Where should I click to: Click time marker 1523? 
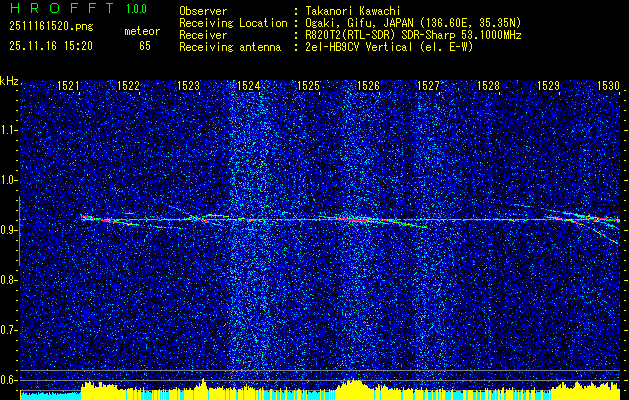188,85
